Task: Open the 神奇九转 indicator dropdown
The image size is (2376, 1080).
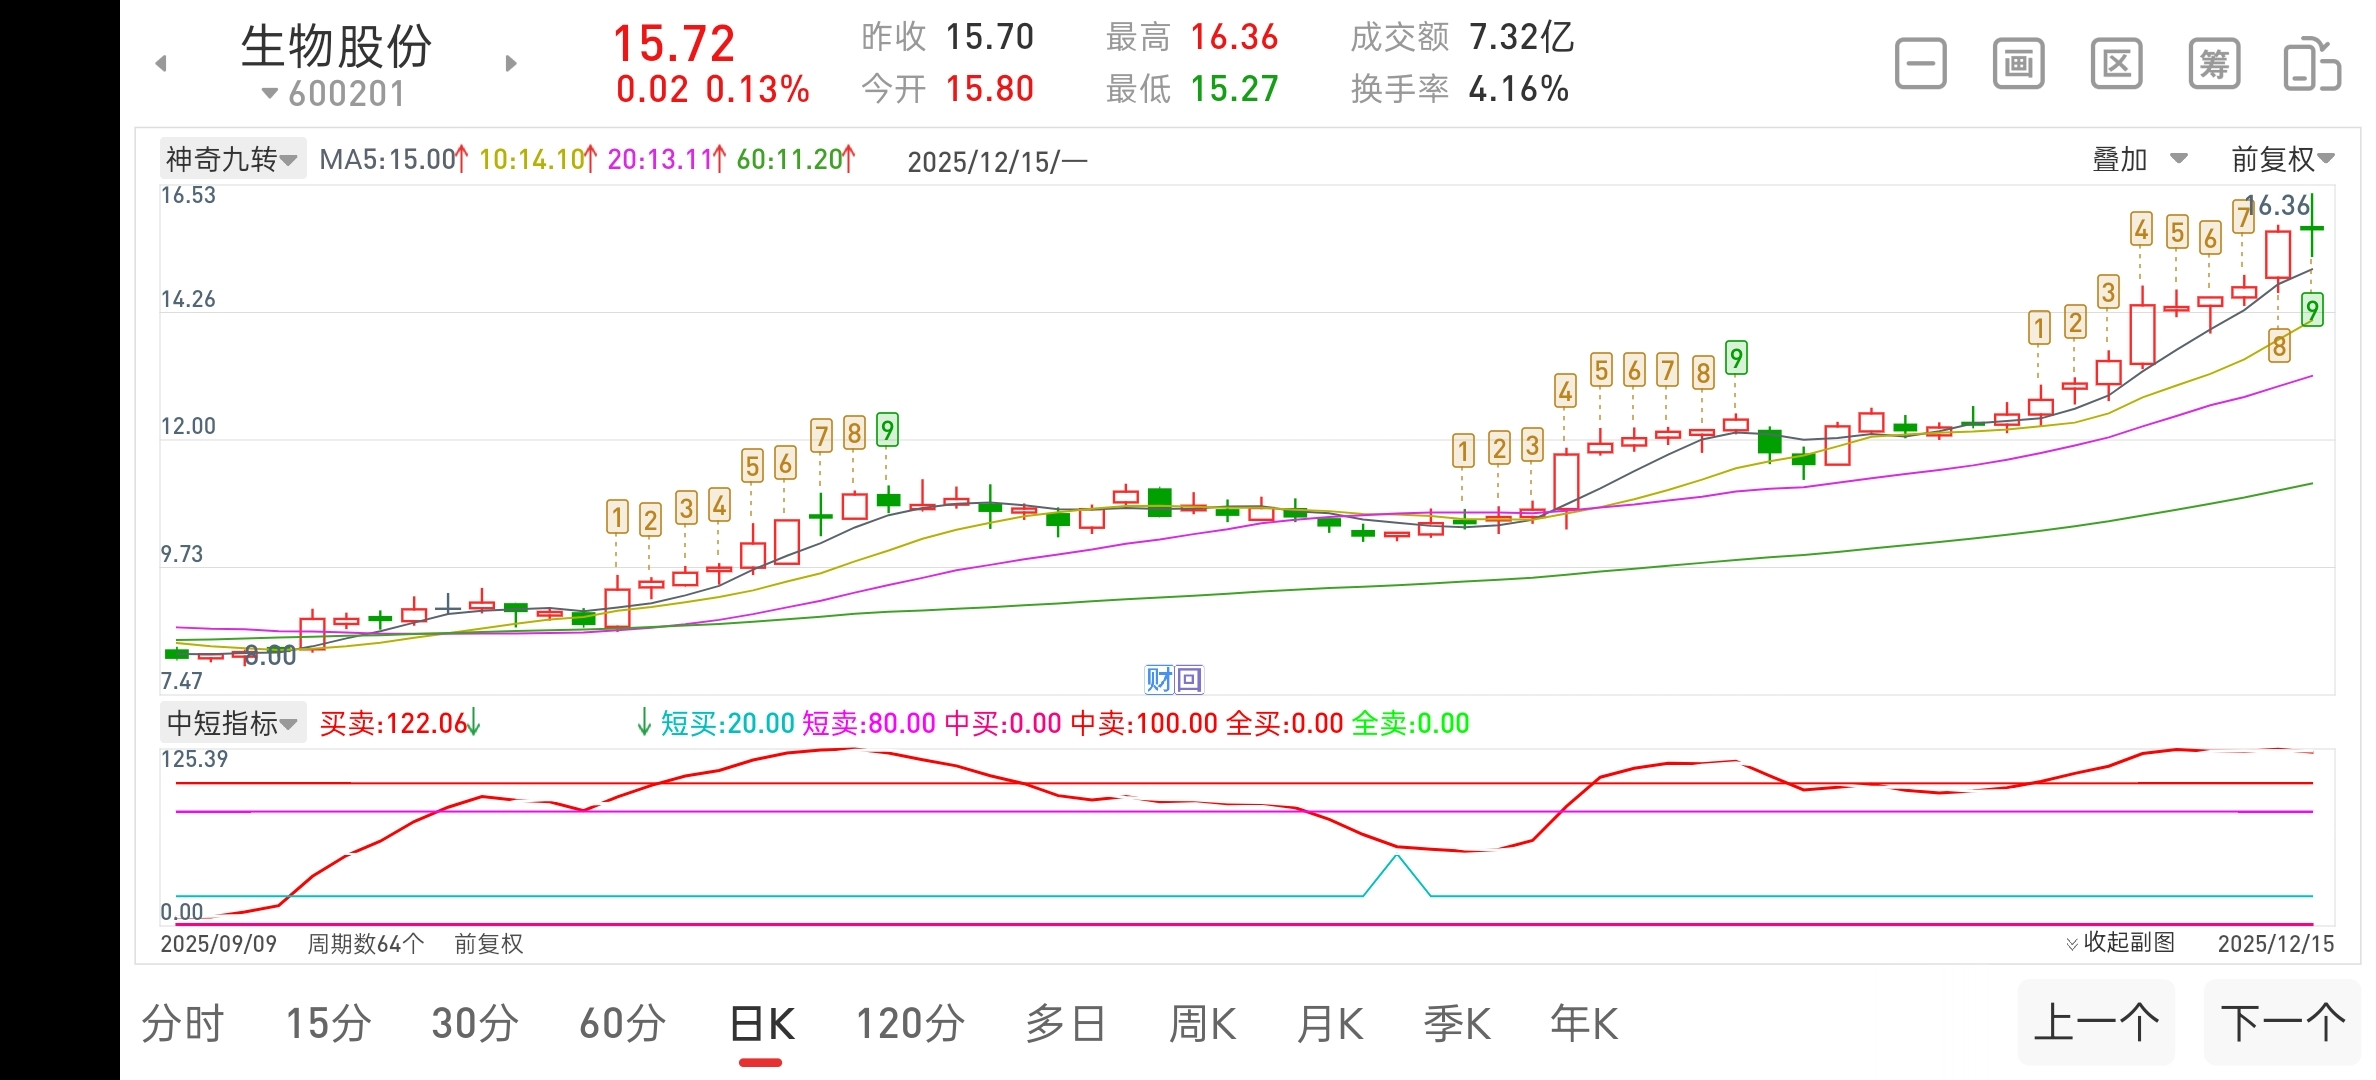Action: click(x=232, y=159)
